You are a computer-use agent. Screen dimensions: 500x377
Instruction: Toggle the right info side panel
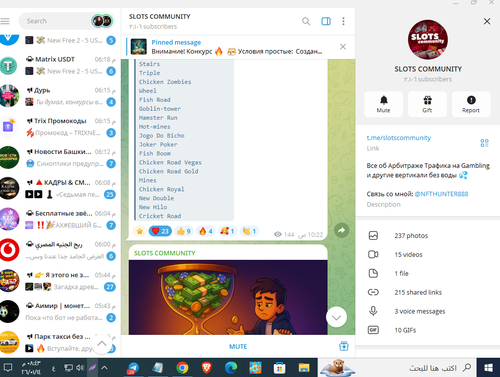tap(326, 21)
